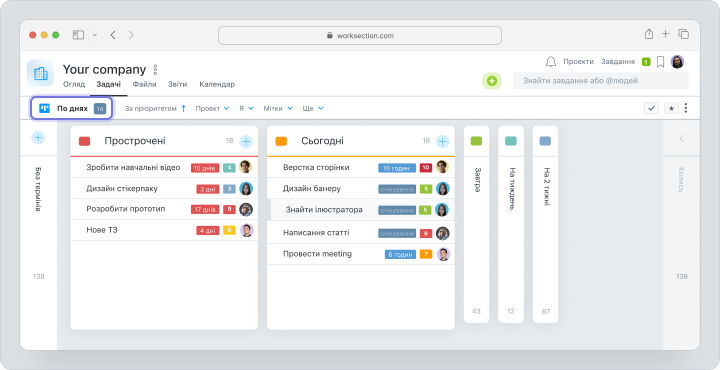Image resolution: width=720 pixels, height=370 pixels.
Task: Add a task in Прострочені column
Action: click(x=246, y=141)
